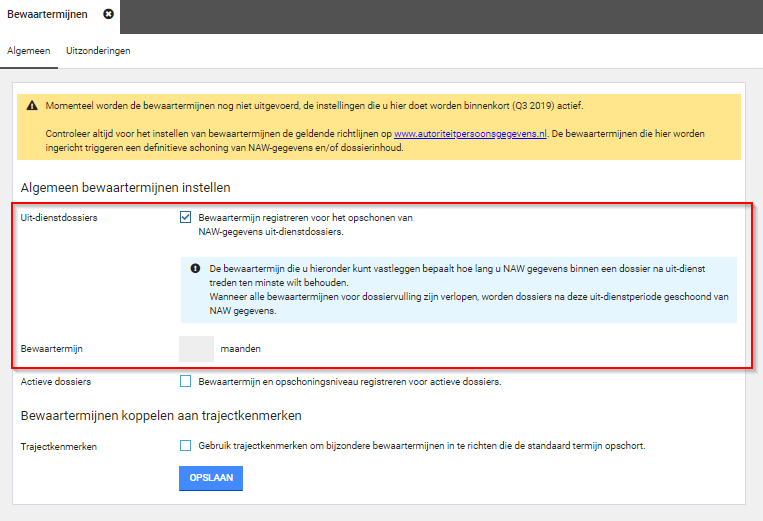
Task: Enable the Actieve dossiers checkbox
Action: (x=186, y=381)
